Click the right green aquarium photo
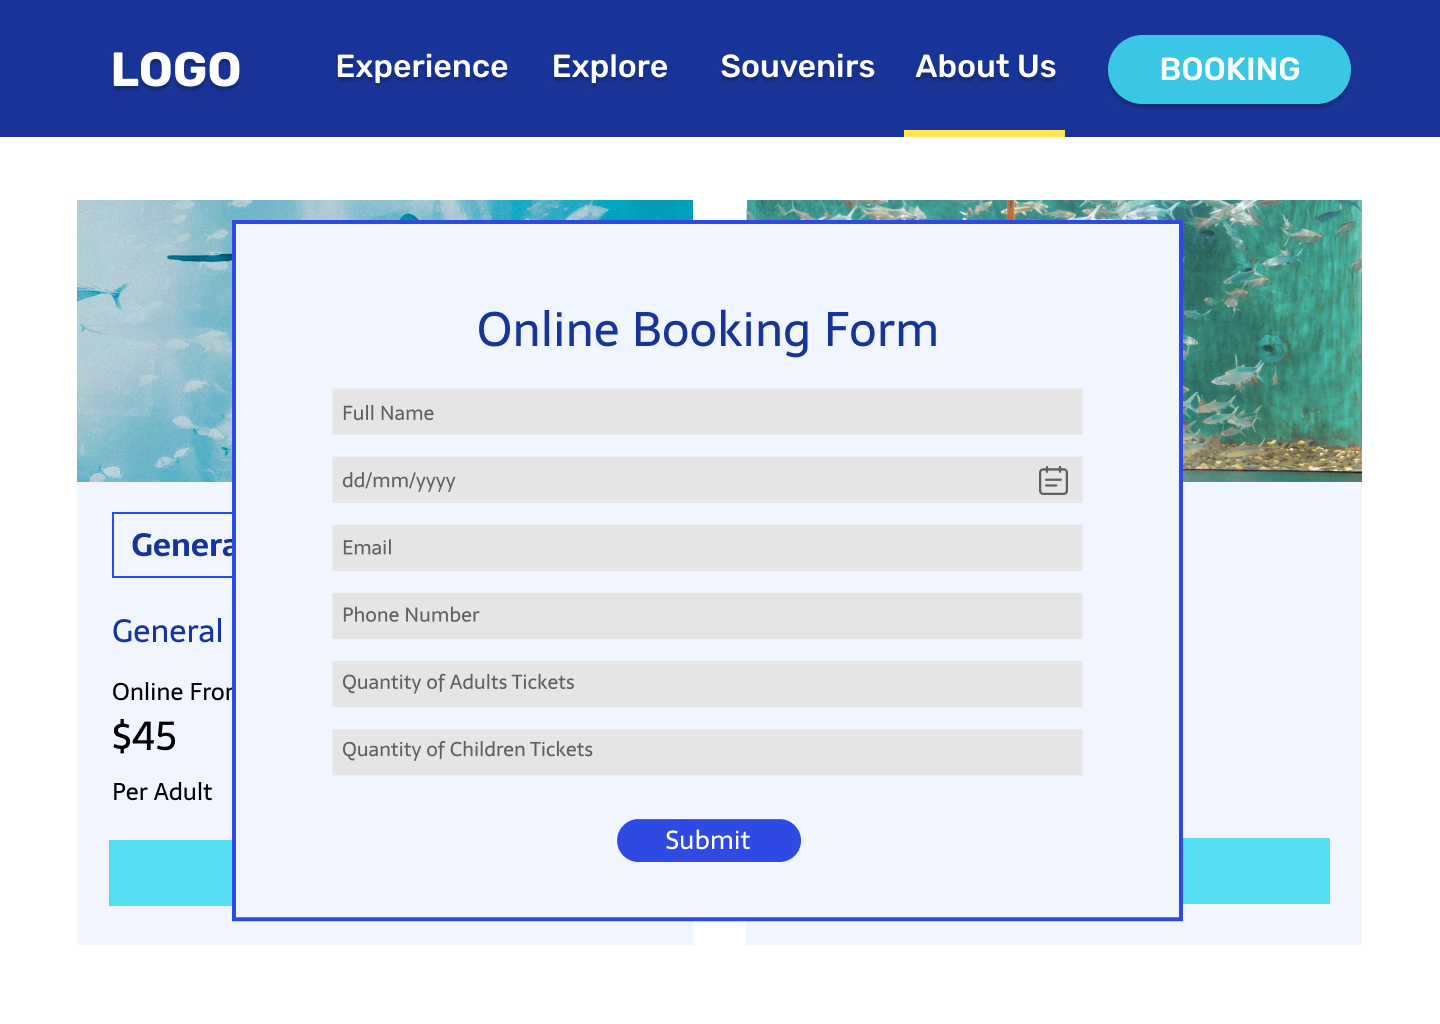The width and height of the screenshot is (1440, 1024). click(x=1272, y=340)
